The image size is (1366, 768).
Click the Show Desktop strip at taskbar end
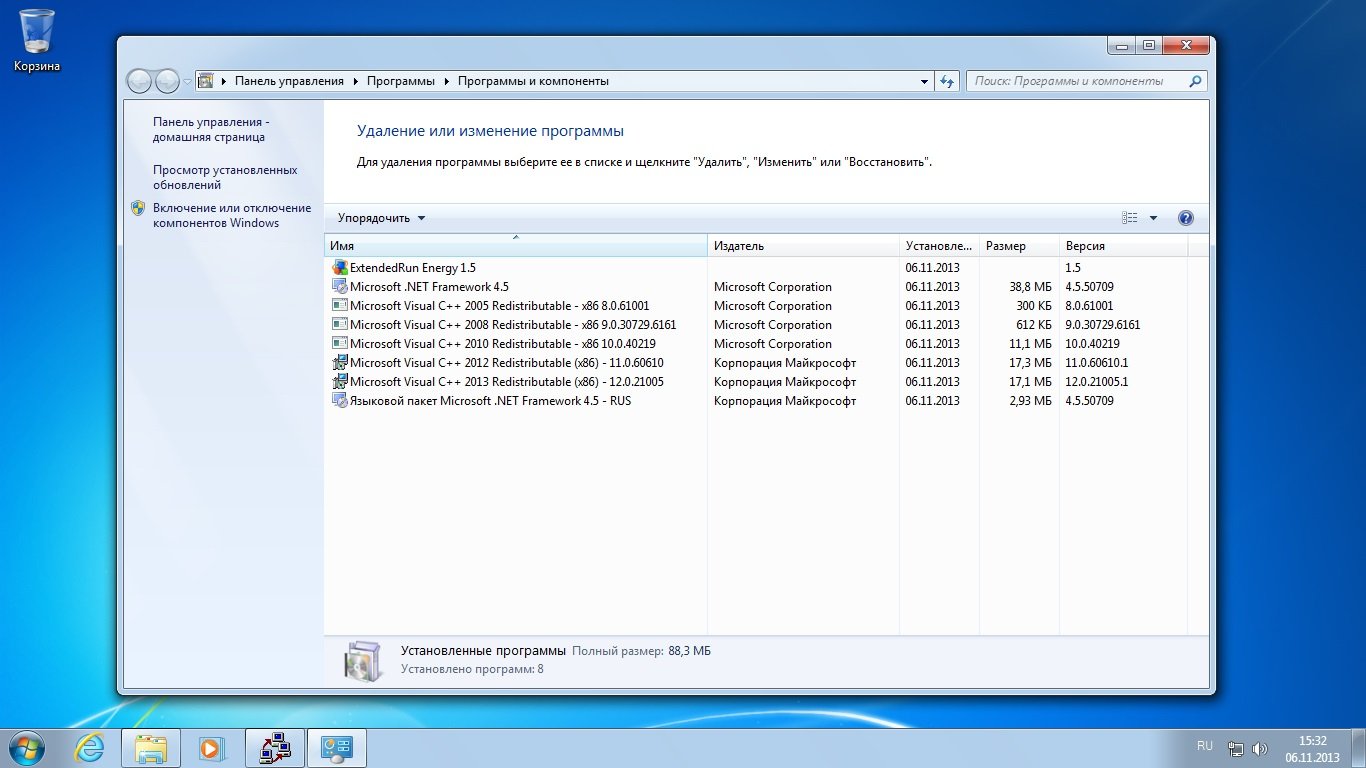[1358, 748]
